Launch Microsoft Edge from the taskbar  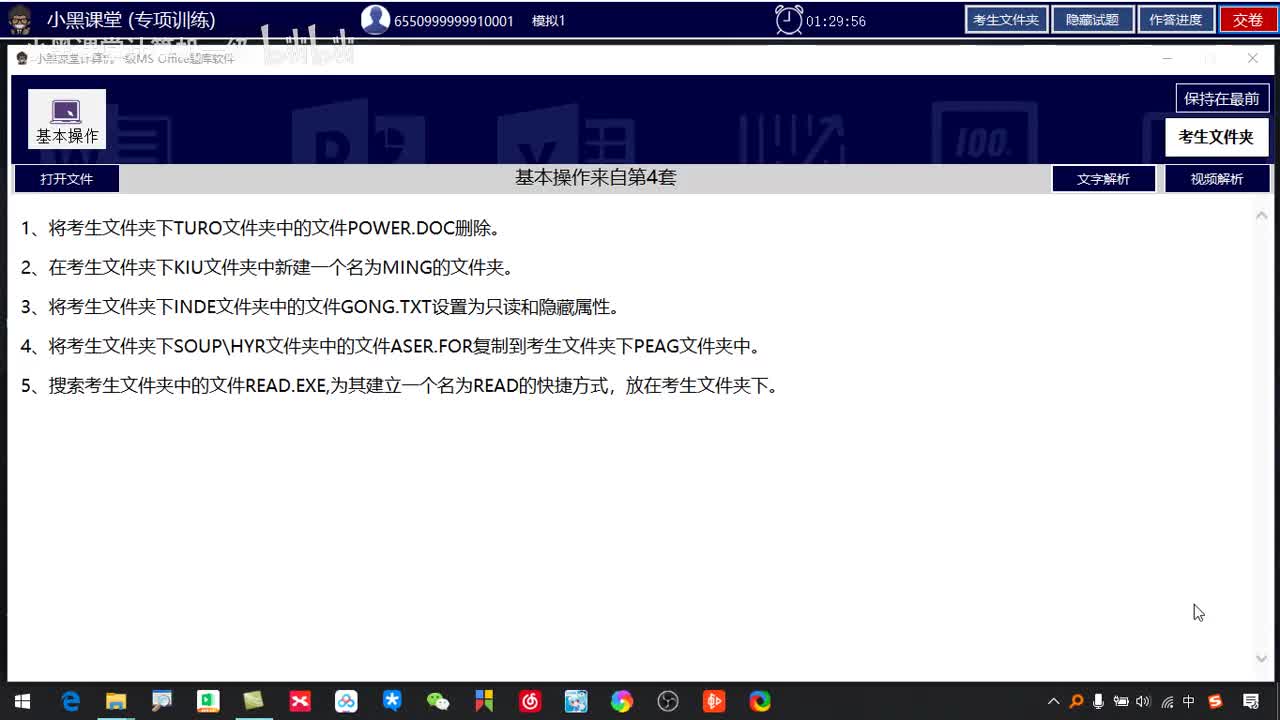coord(70,701)
